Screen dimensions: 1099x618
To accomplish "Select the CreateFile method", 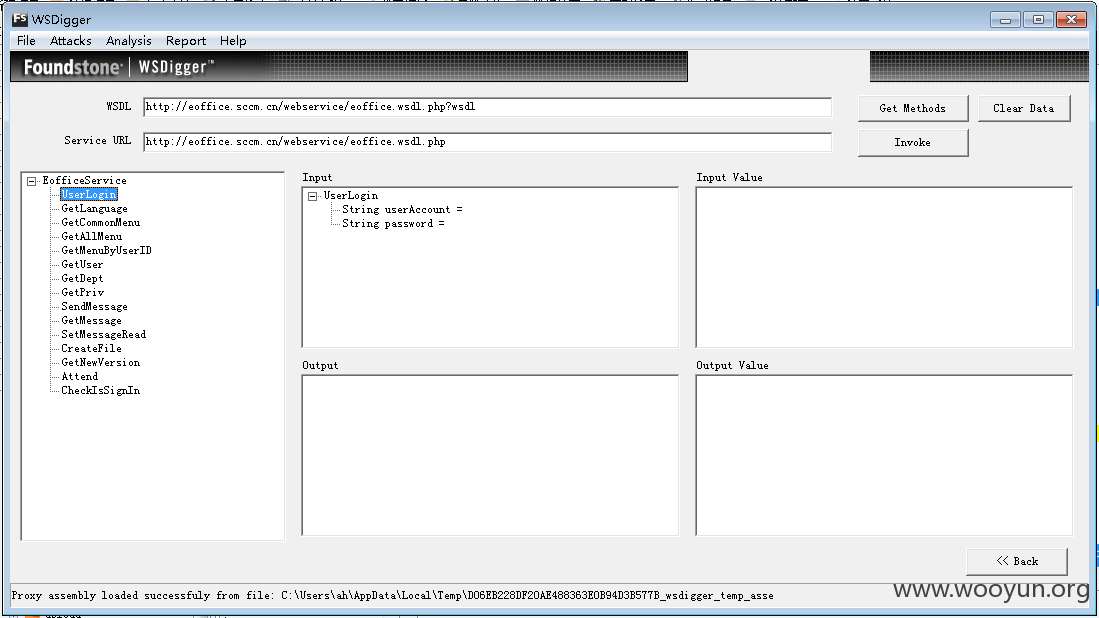I will 91,349.
